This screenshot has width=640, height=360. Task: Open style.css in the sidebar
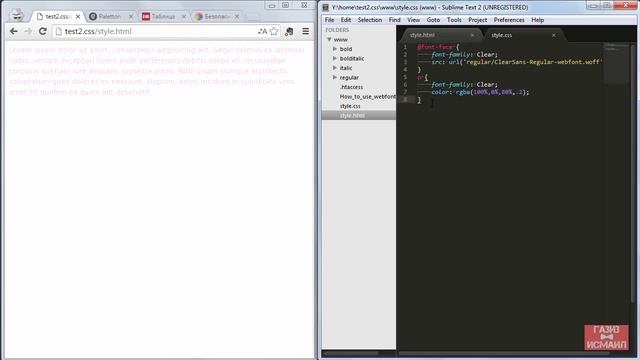point(350,106)
